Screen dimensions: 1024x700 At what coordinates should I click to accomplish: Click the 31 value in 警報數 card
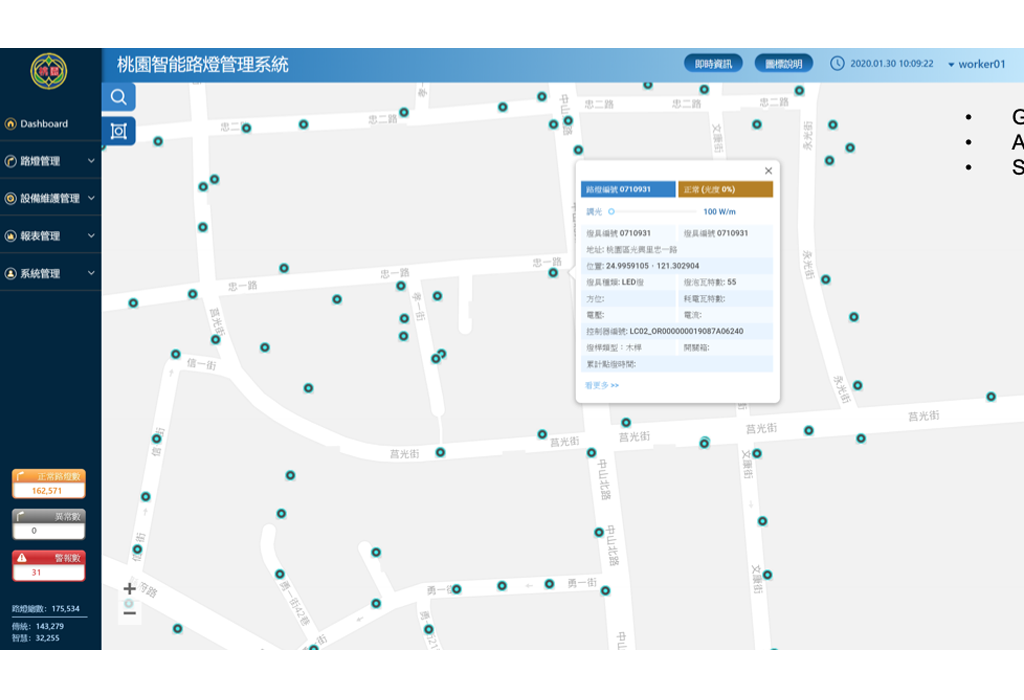pyautogui.click(x=37, y=573)
